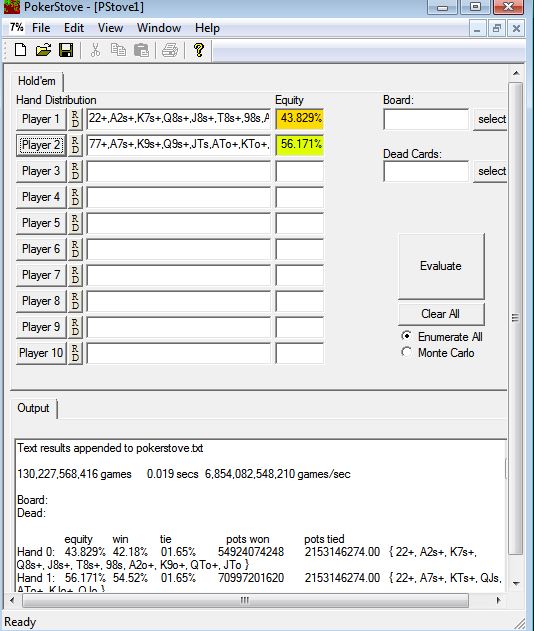Click the RD button beside Player 3
This screenshot has width=534, height=631.
75,171
